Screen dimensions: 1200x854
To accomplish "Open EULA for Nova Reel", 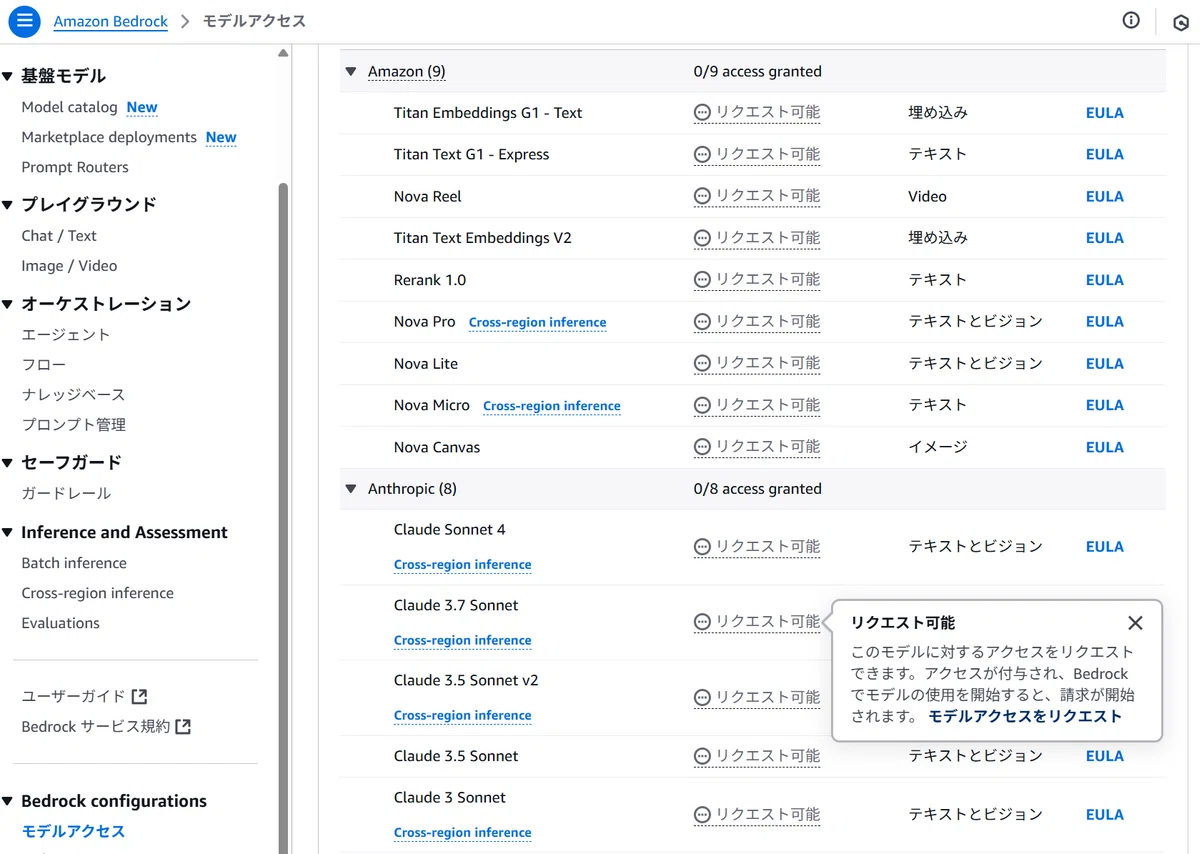I will pyautogui.click(x=1105, y=197).
